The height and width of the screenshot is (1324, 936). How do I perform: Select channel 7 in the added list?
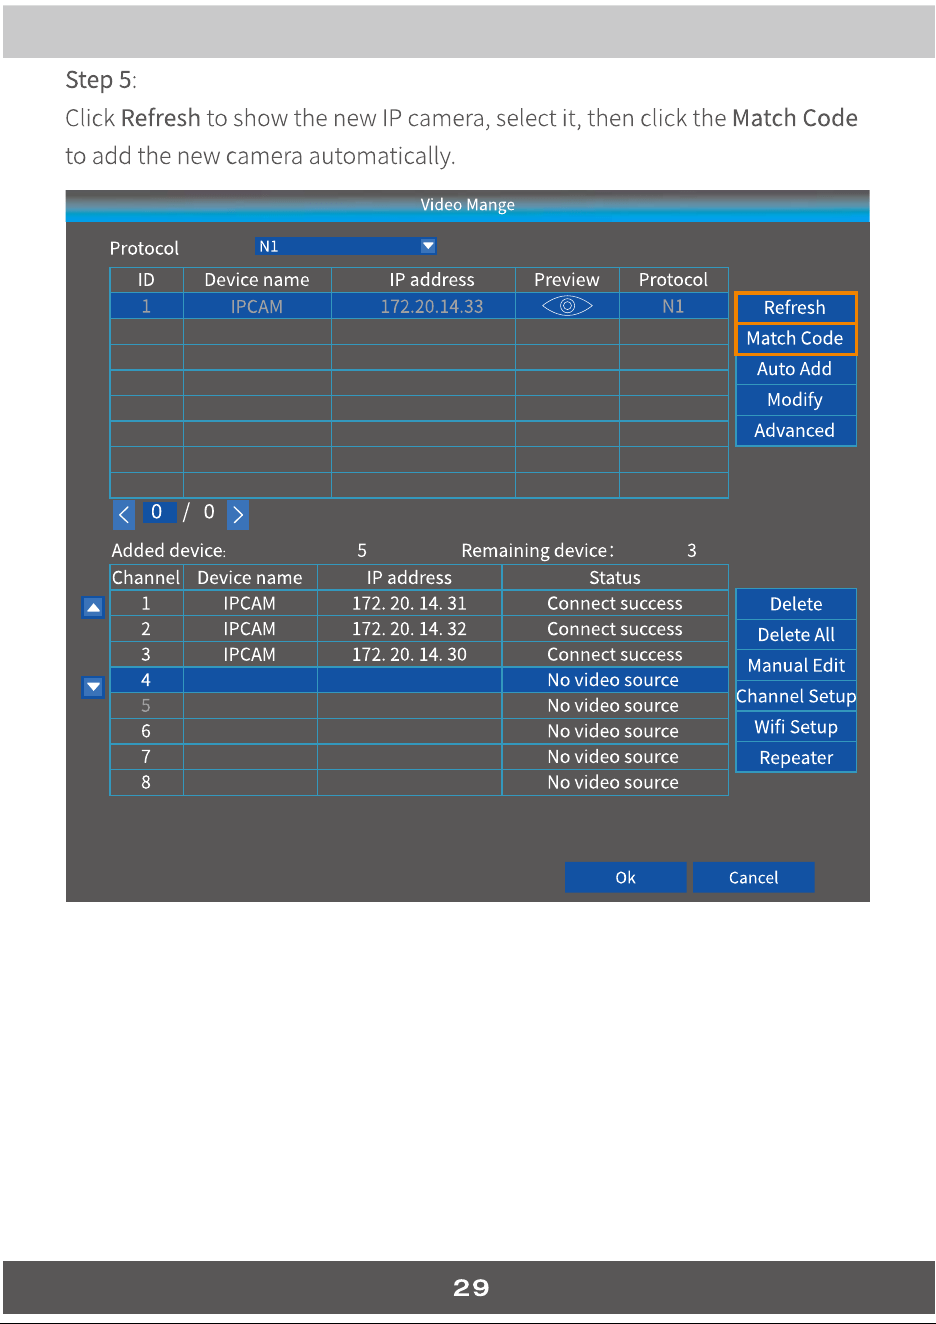coord(419,757)
